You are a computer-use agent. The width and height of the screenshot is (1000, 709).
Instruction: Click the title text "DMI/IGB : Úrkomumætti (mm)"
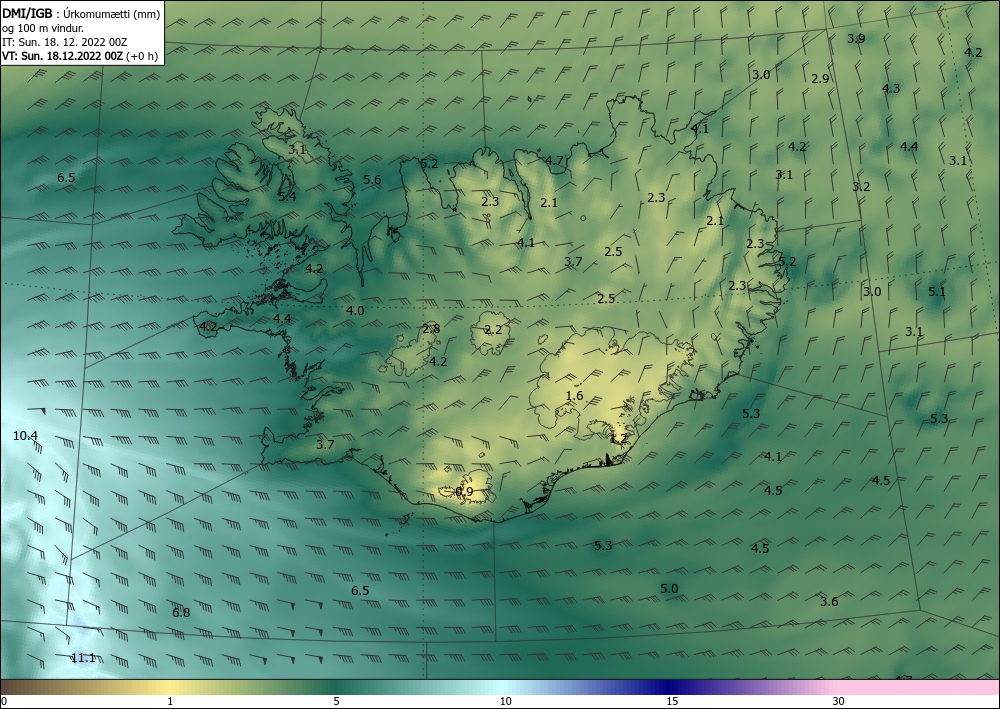pos(81,13)
